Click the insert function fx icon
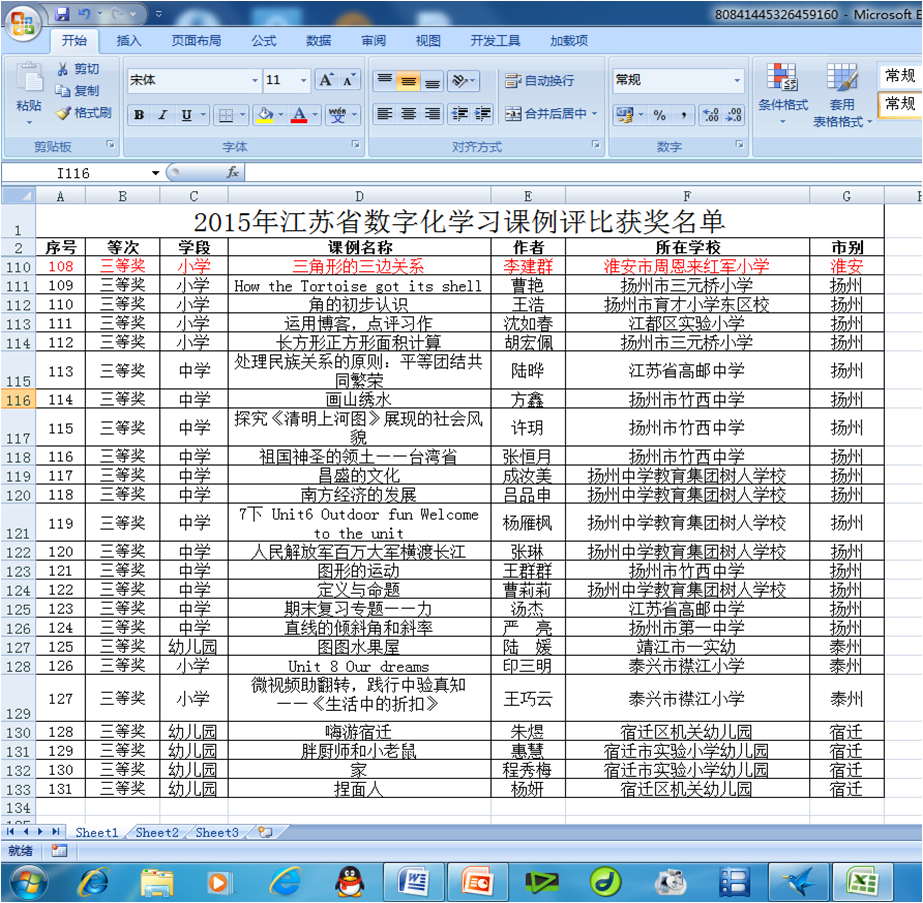 tap(233, 172)
